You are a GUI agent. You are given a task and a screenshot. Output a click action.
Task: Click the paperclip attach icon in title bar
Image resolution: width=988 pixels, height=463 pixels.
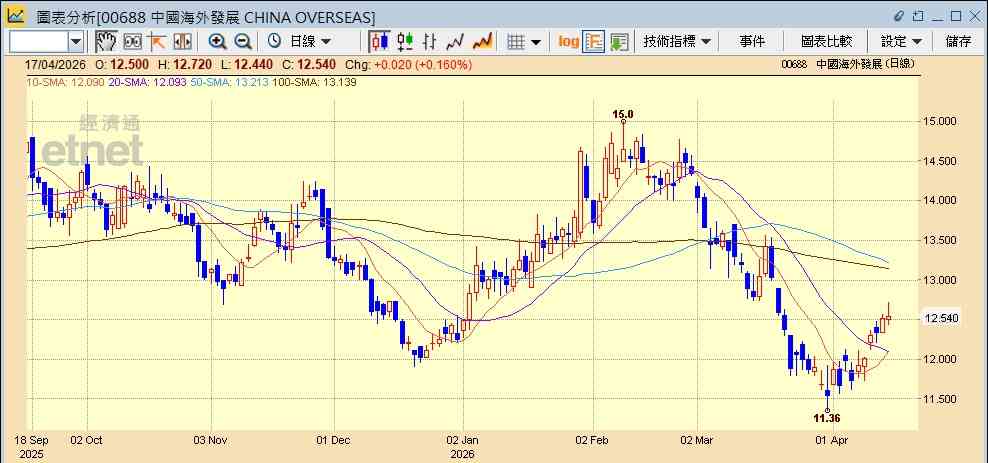tap(899, 15)
